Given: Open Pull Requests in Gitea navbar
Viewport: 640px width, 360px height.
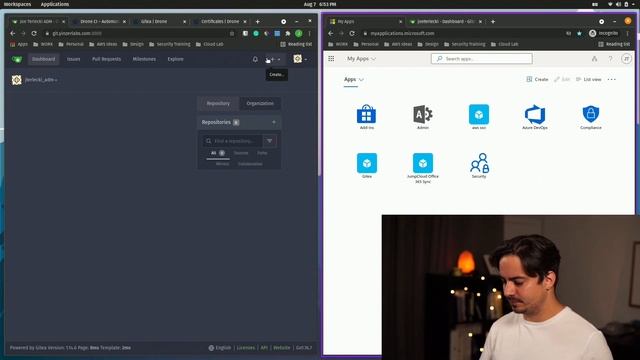Looking at the screenshot, I should [106, 59].
